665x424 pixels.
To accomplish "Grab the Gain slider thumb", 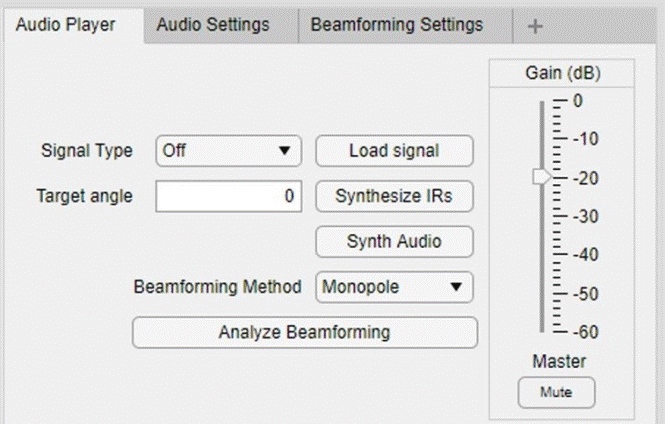I will point(542,177).
